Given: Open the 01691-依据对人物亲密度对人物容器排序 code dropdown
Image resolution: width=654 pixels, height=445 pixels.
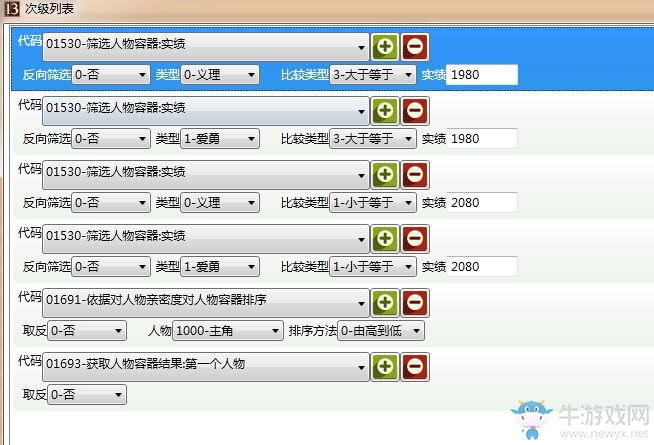Looking at the screenshot, I should pos(206,303).
